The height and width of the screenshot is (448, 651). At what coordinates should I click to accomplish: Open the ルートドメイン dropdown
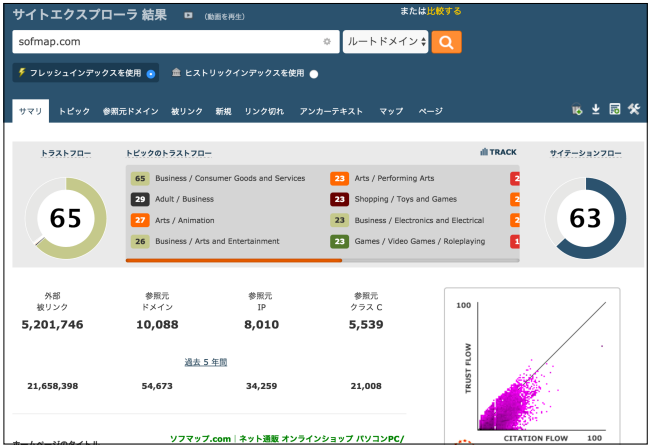coord(385,42)
